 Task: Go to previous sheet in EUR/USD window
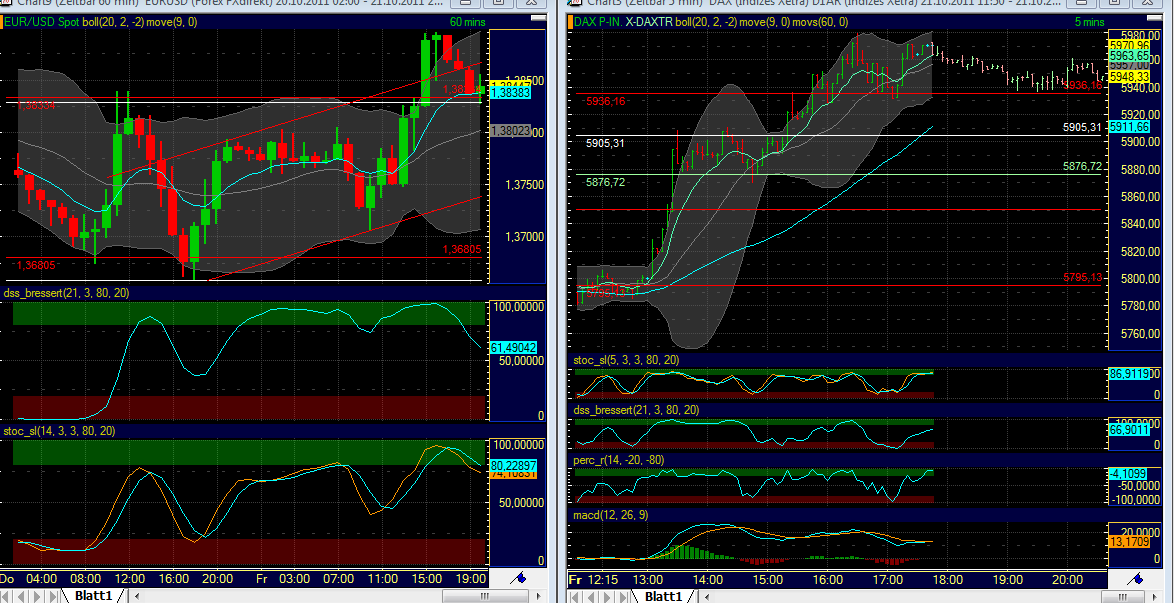[23, 596]
